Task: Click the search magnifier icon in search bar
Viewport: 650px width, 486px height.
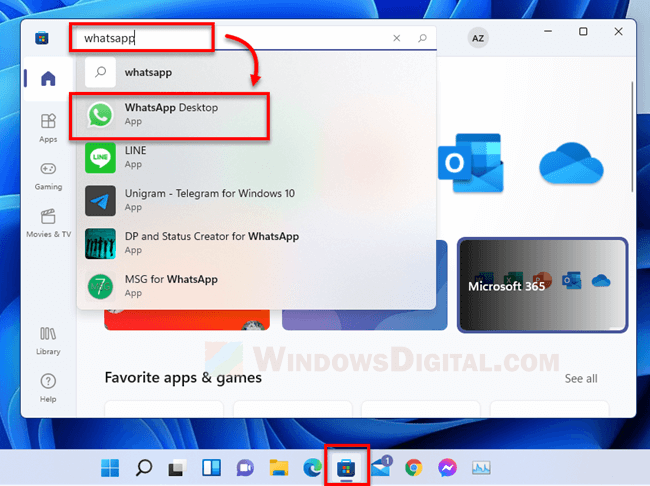Action: (422, 38)
